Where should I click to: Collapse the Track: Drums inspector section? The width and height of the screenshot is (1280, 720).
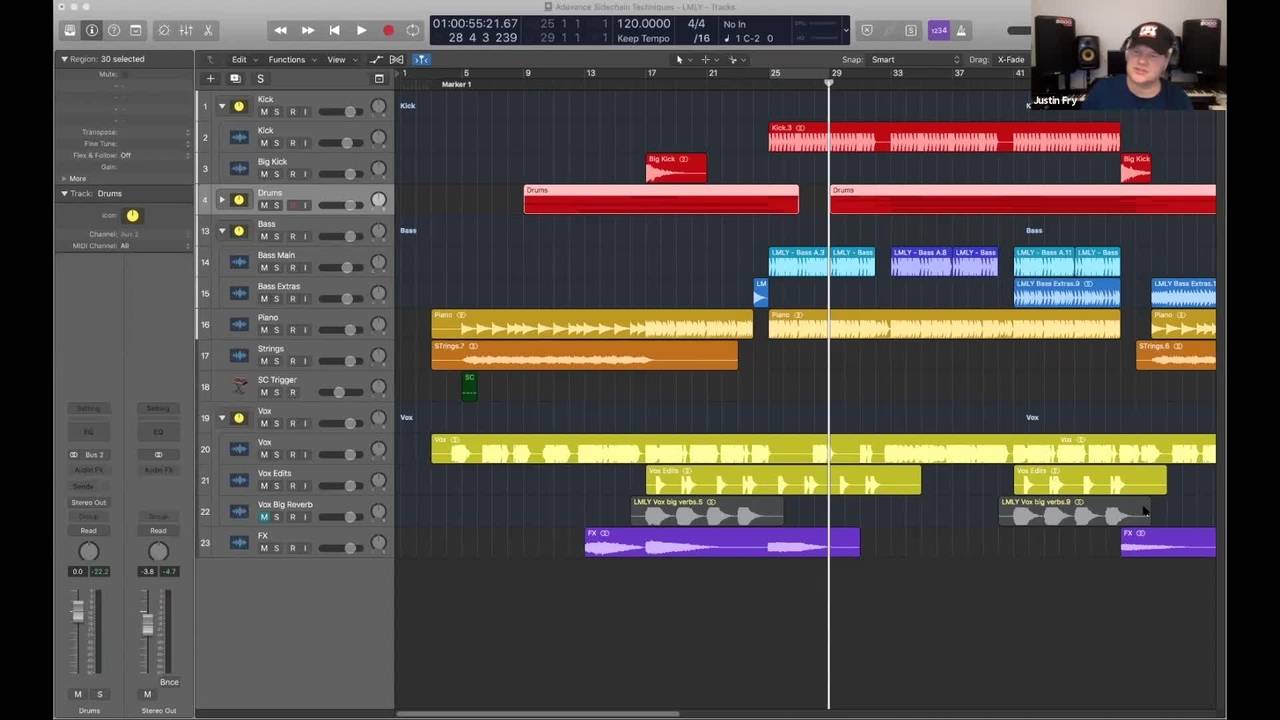[x=64, y=193]
